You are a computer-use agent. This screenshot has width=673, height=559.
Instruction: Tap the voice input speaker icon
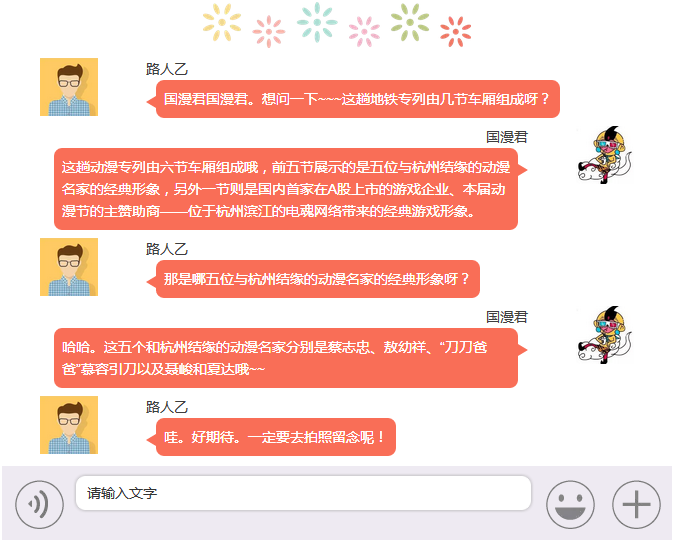[39, 504]
